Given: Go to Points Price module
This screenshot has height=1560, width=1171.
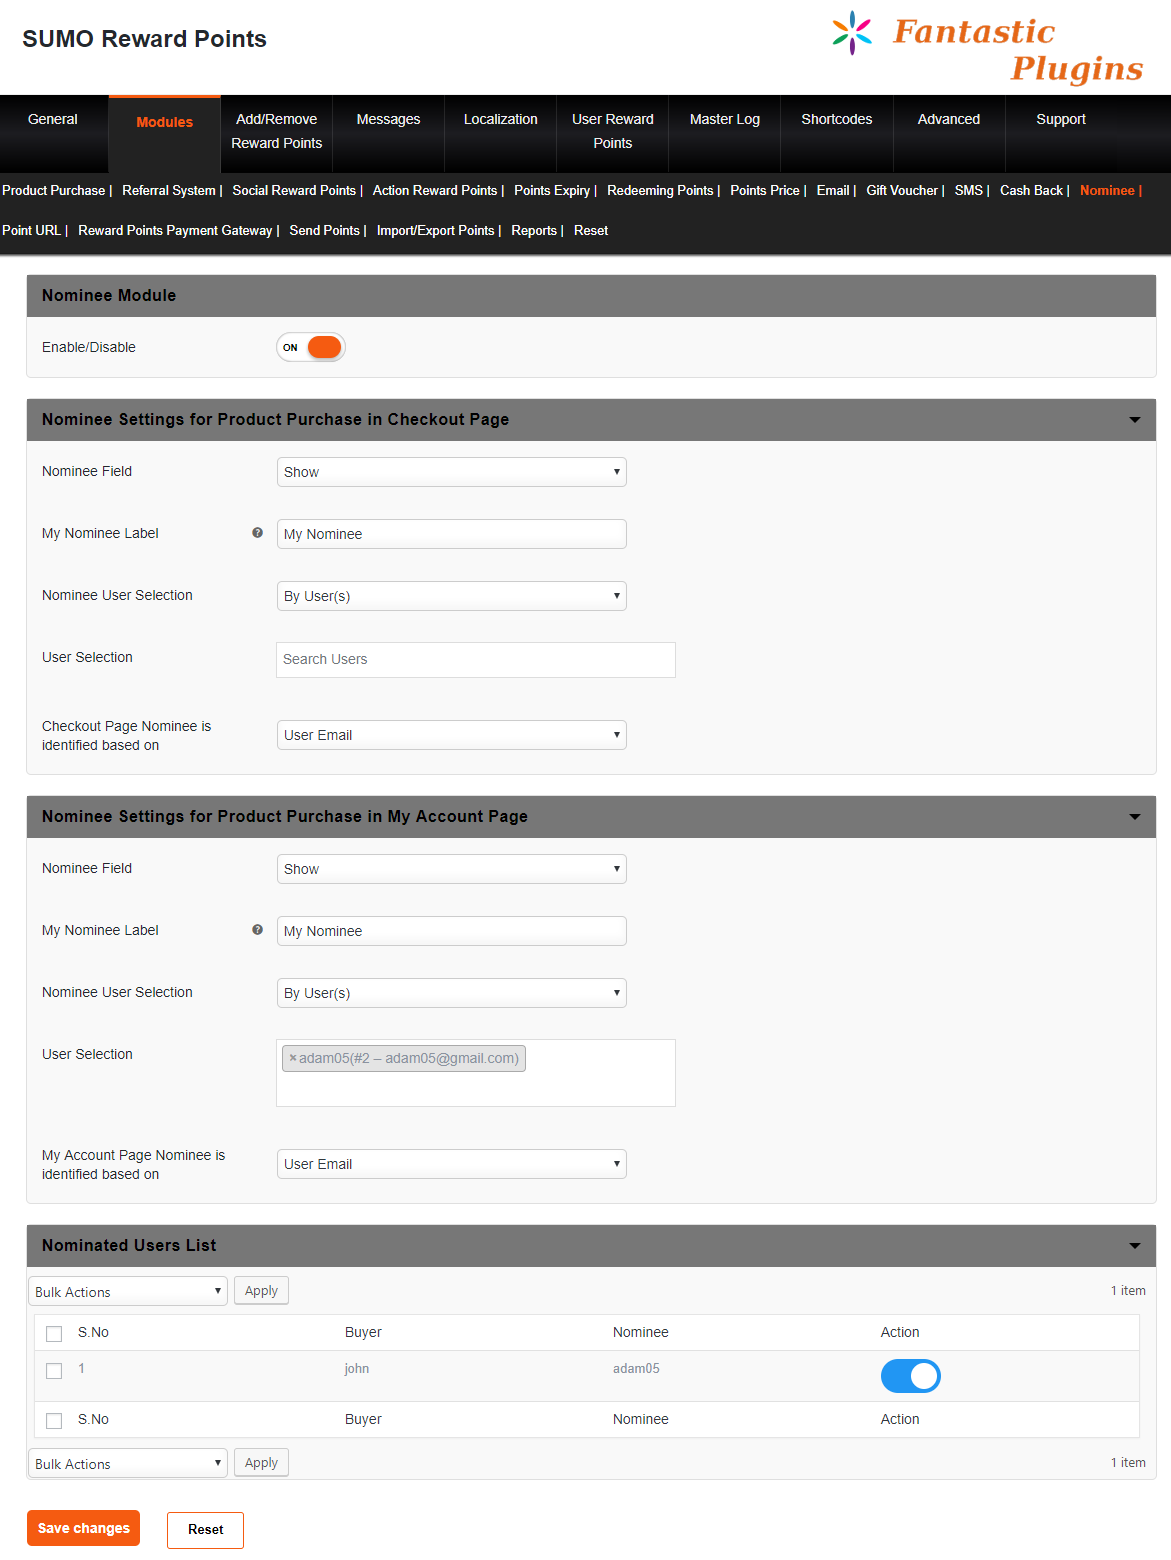Looking at the screenshot, I should click(x=765, y=190).
